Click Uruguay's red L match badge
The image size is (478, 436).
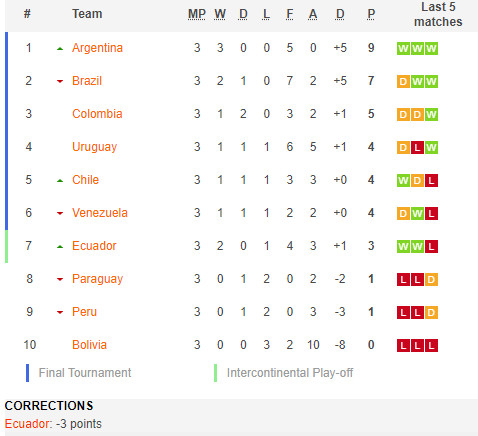[x=417, y=147]
